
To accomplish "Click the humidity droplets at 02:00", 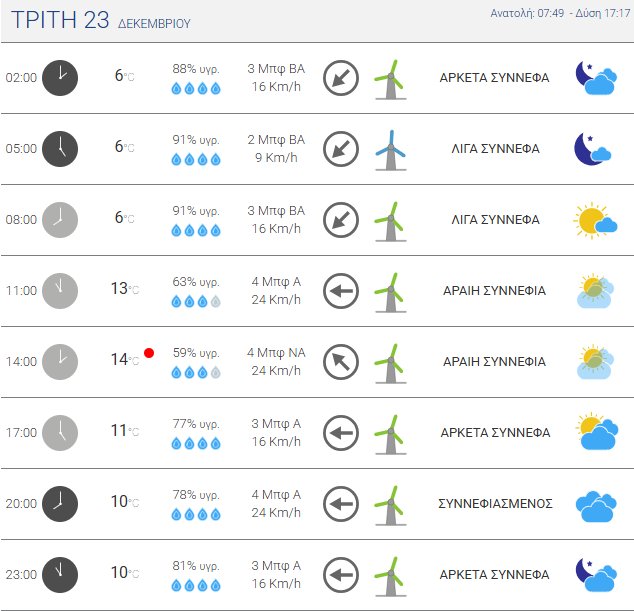I will [x=195, y=88].
